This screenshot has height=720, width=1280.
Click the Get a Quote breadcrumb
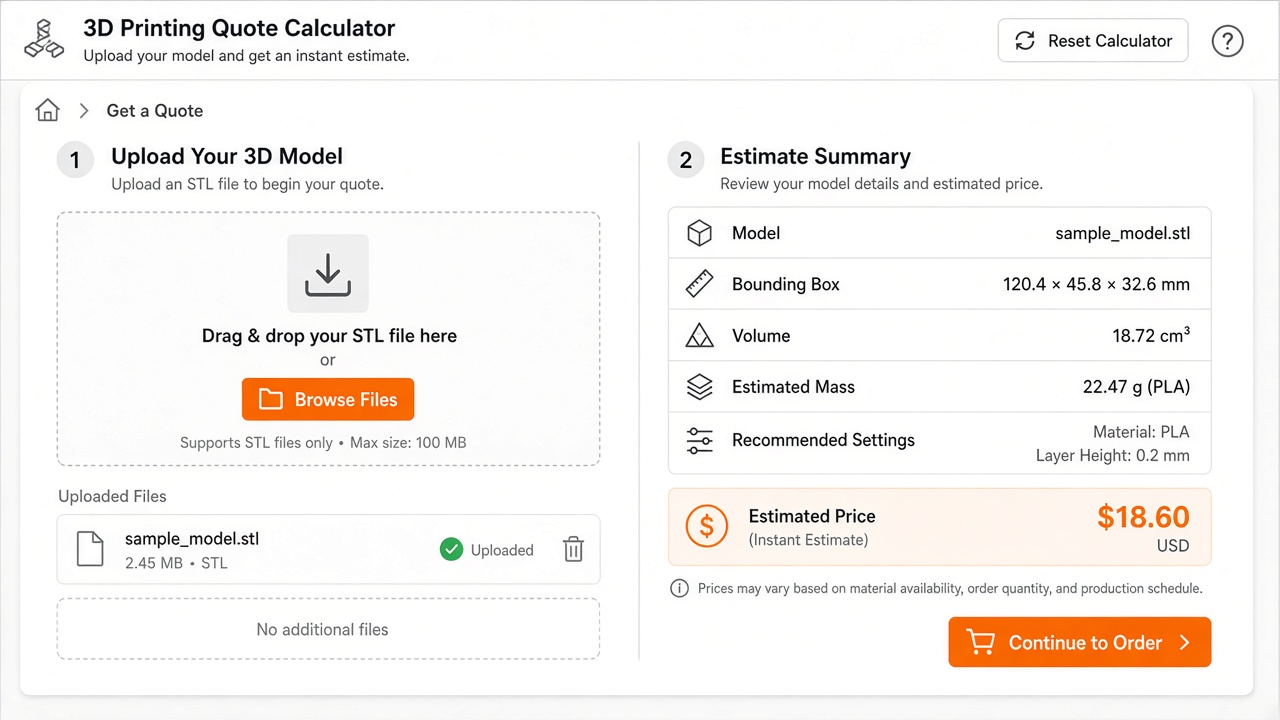(155, 111)
